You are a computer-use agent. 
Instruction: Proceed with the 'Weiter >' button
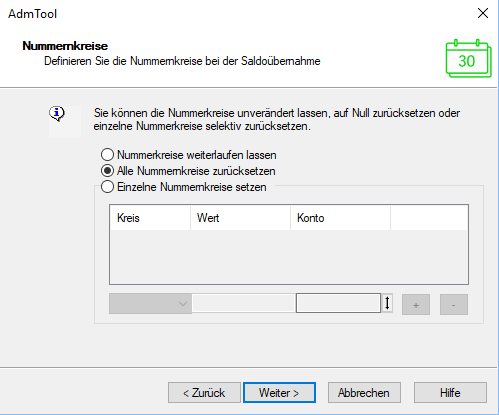pyautogui.click(x=279, y=393)
